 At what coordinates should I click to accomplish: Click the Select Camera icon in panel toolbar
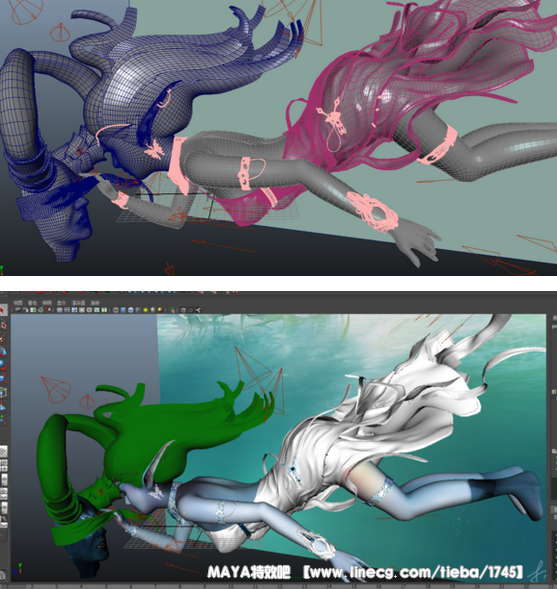[x=18, y=310]
